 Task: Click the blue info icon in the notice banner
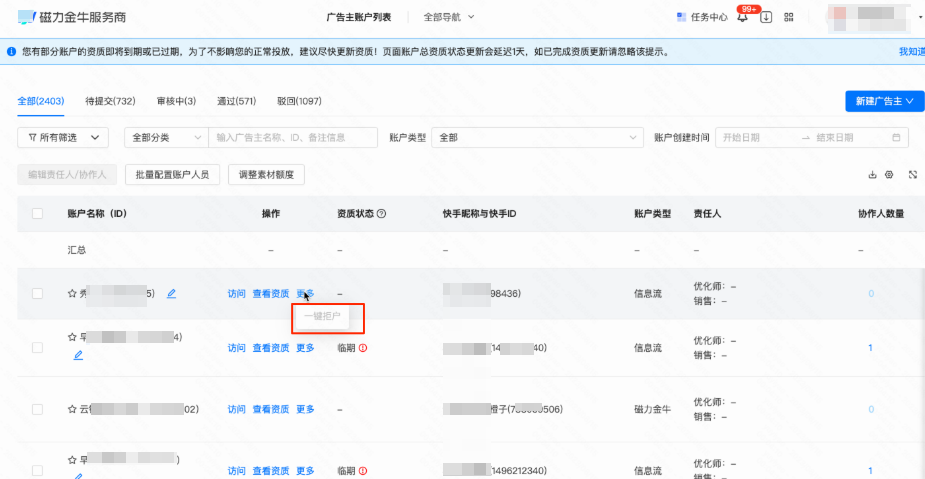click(x=11, y=52)
